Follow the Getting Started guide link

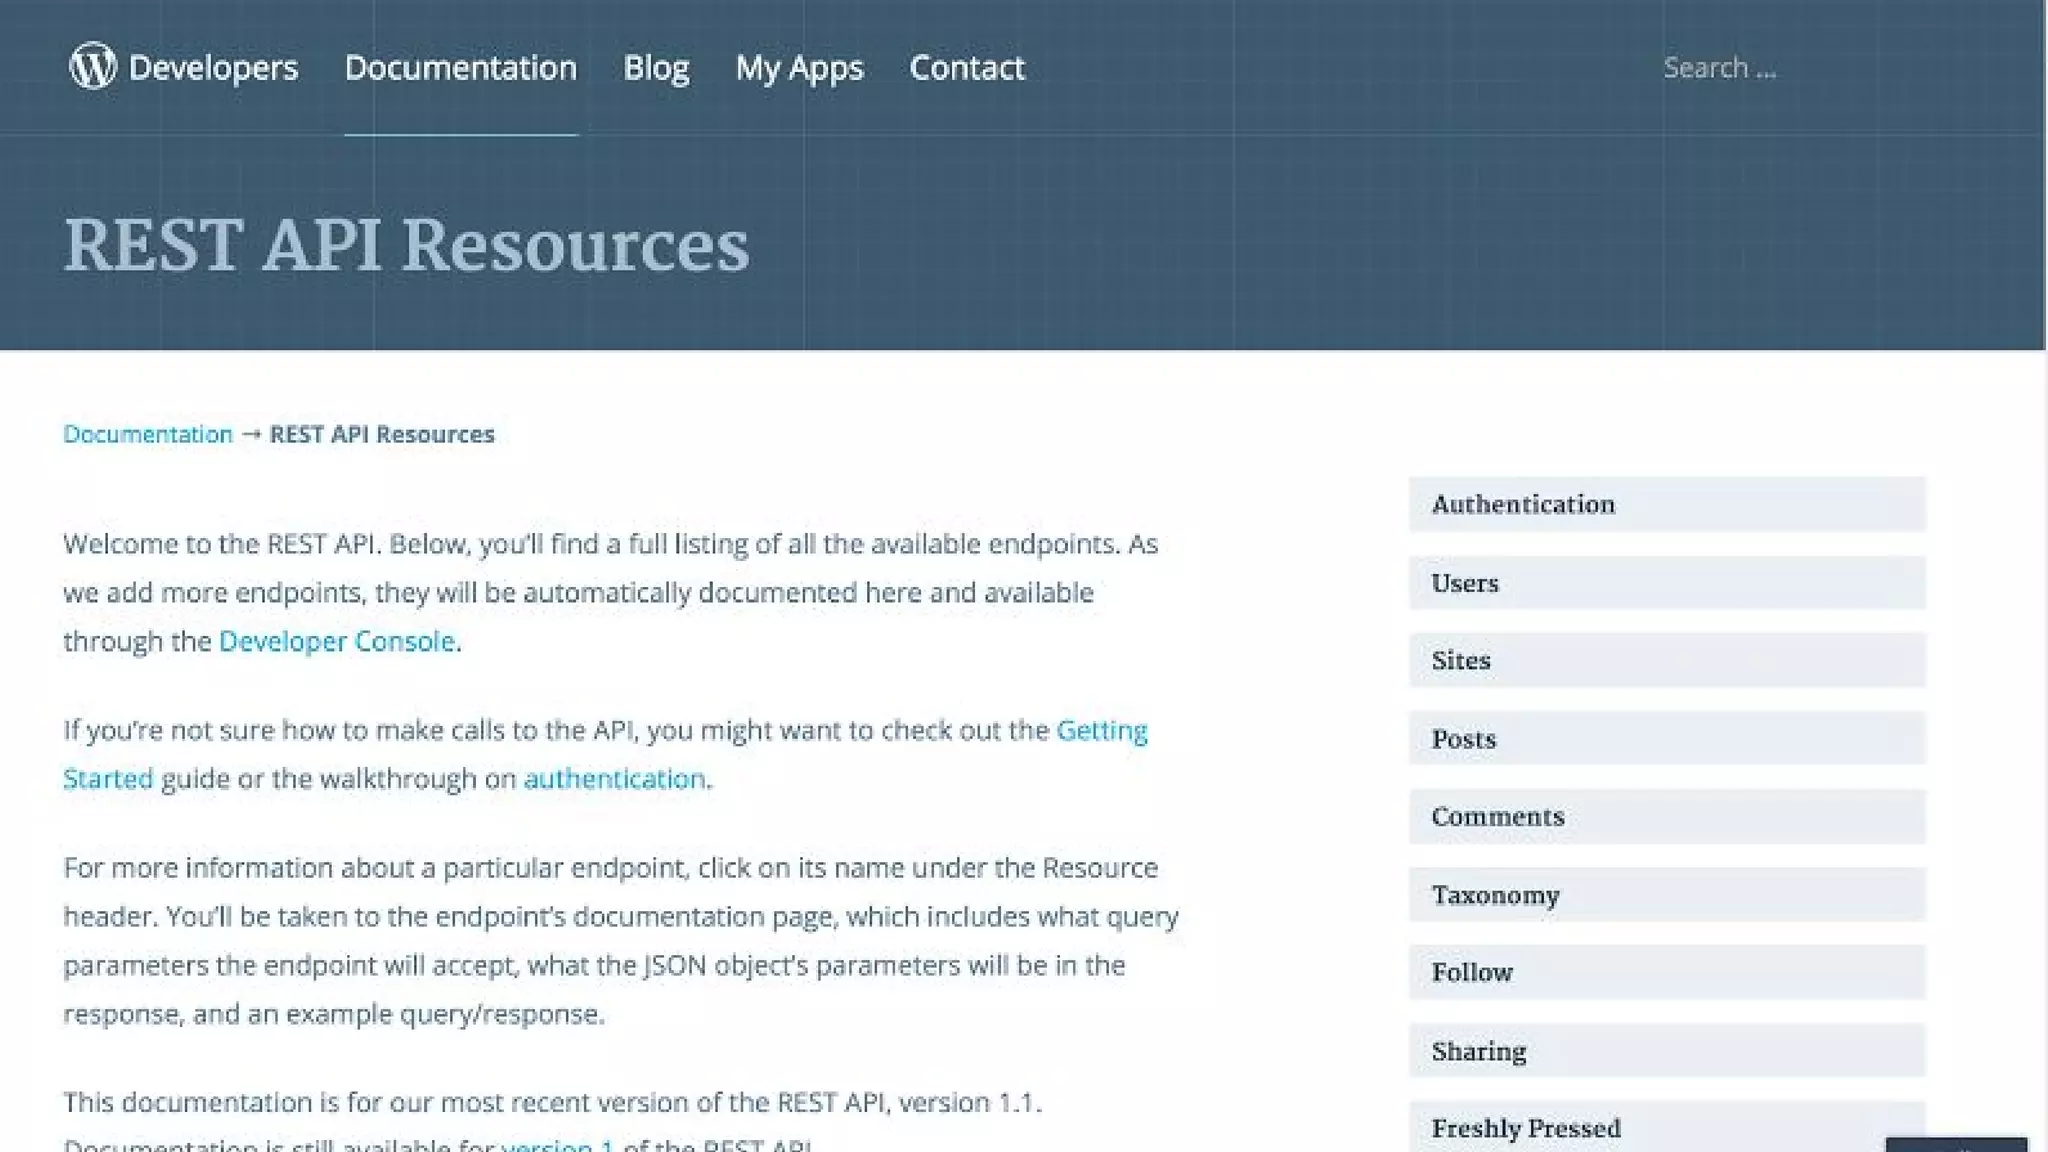[1101, 731]
